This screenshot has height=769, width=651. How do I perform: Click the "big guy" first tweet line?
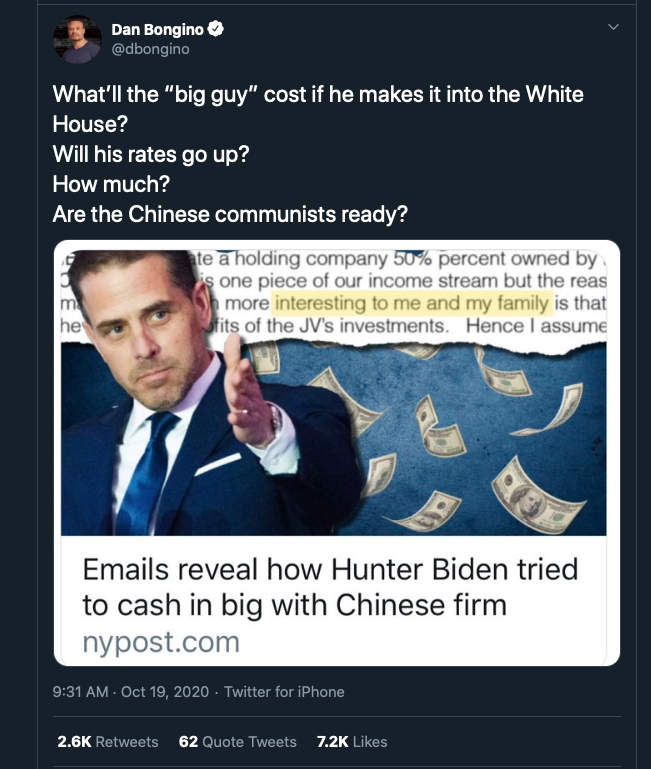point(317,96)
